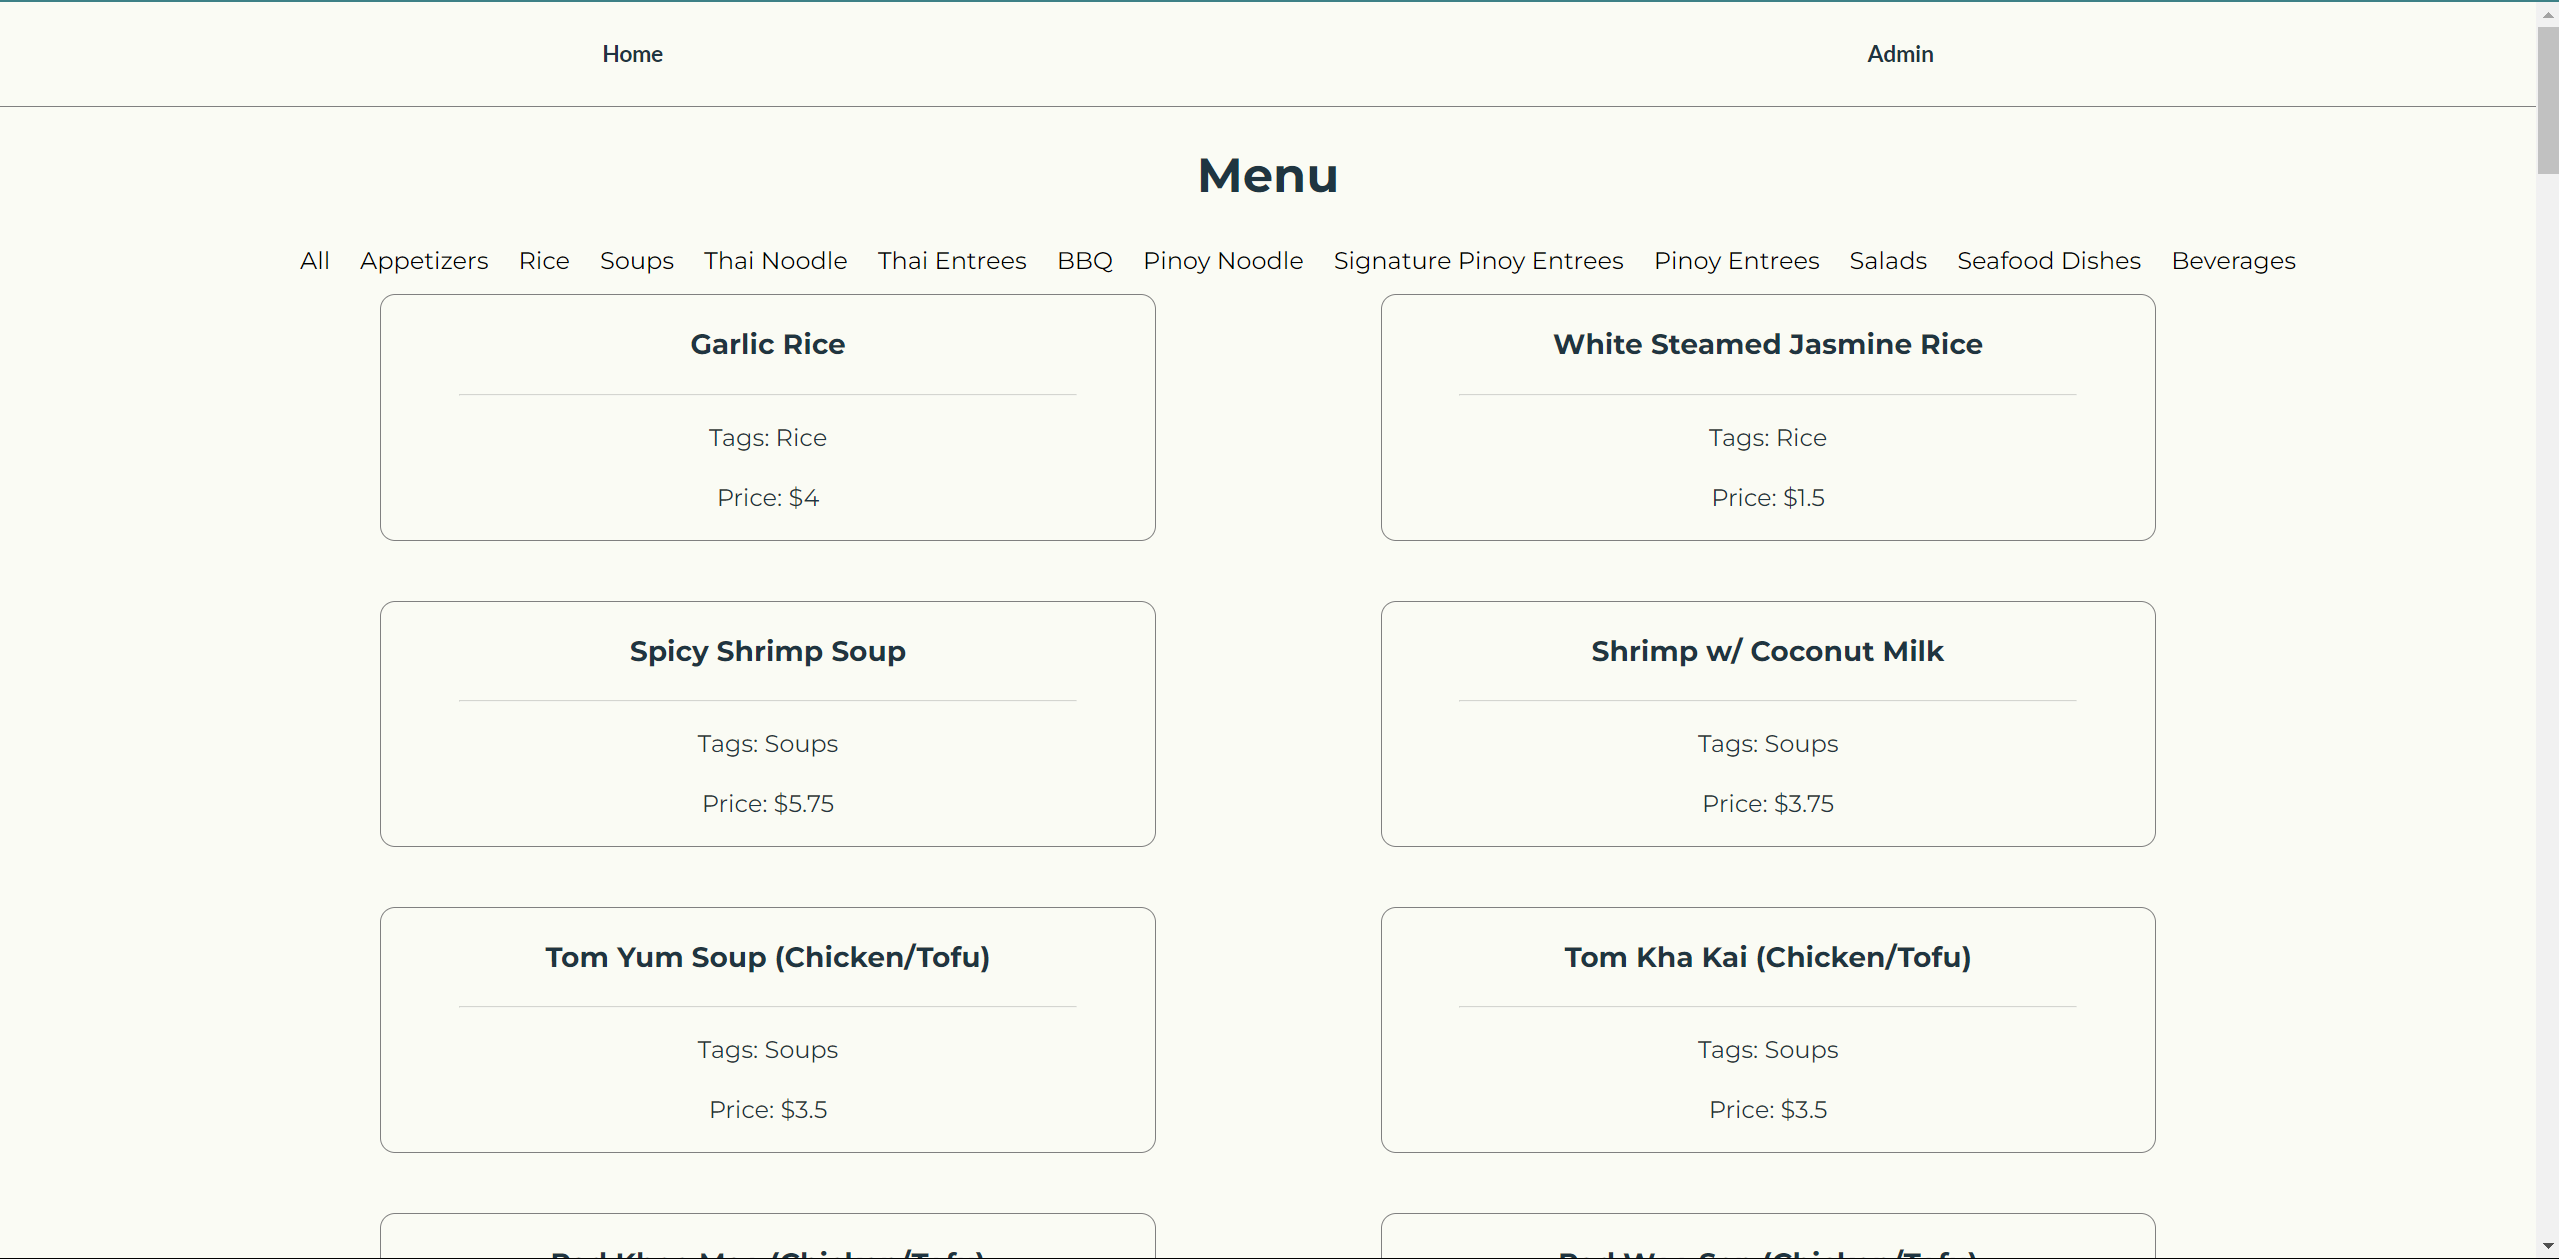Select the Tom Kha Kai card
Viewport: 2559px width, 1259px height.
point(1767,1029)
